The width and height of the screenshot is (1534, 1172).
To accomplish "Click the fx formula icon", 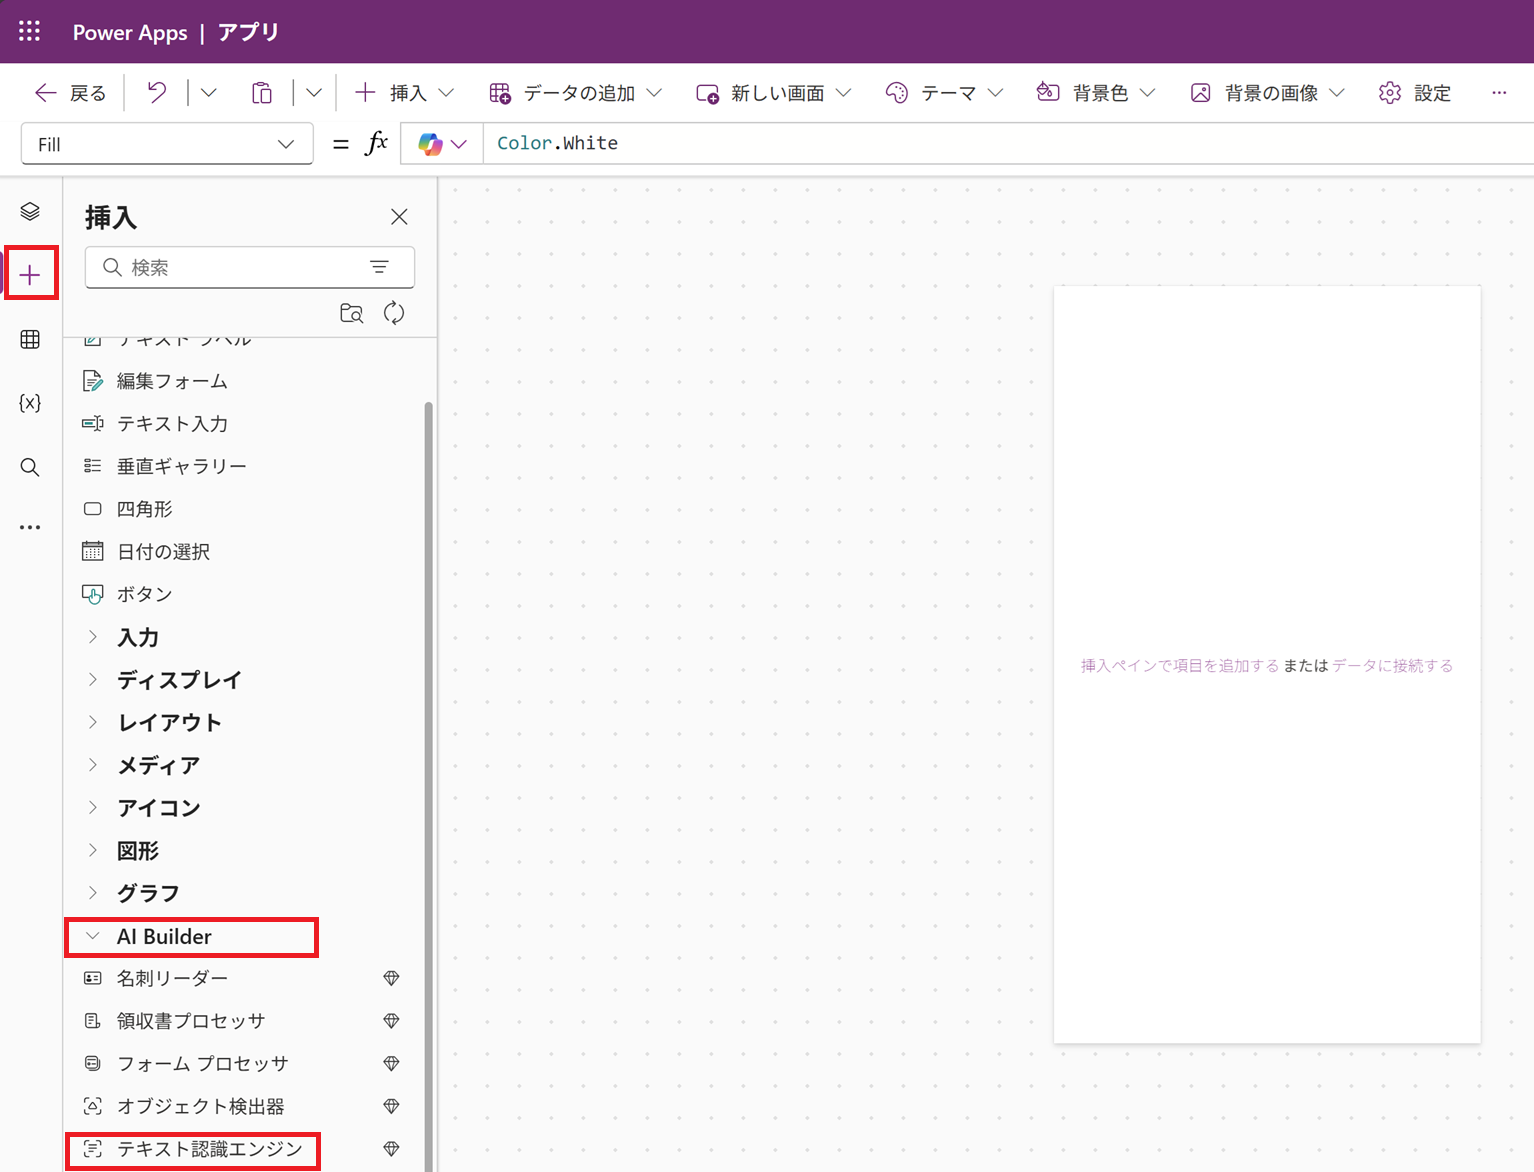I will tap(376, 144).
